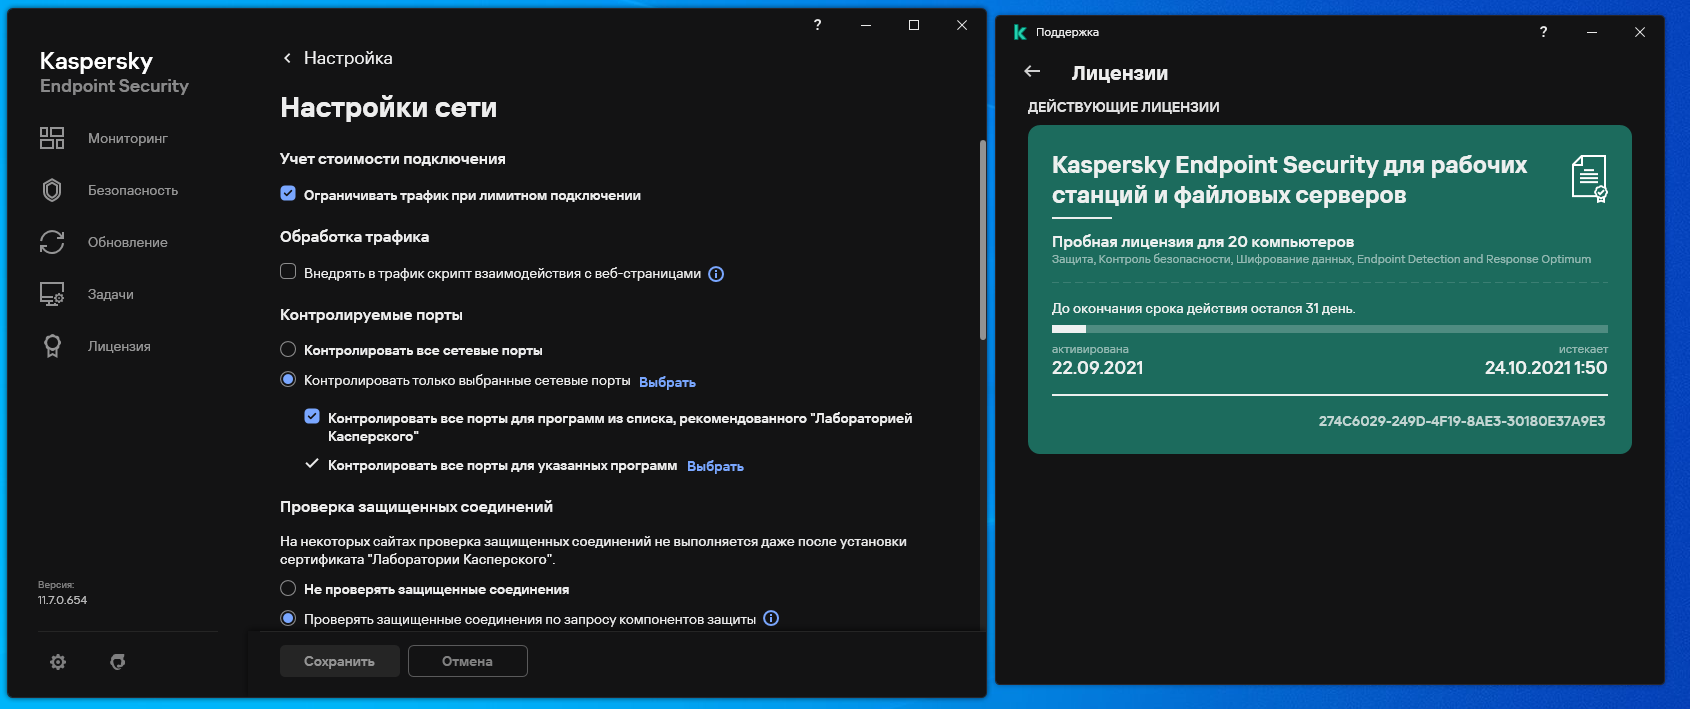Viewport: 1690px width, 709px height.
Task: Click the Настройка breadcrumb link
Action: pyautogui.click(x=348, y=58)
